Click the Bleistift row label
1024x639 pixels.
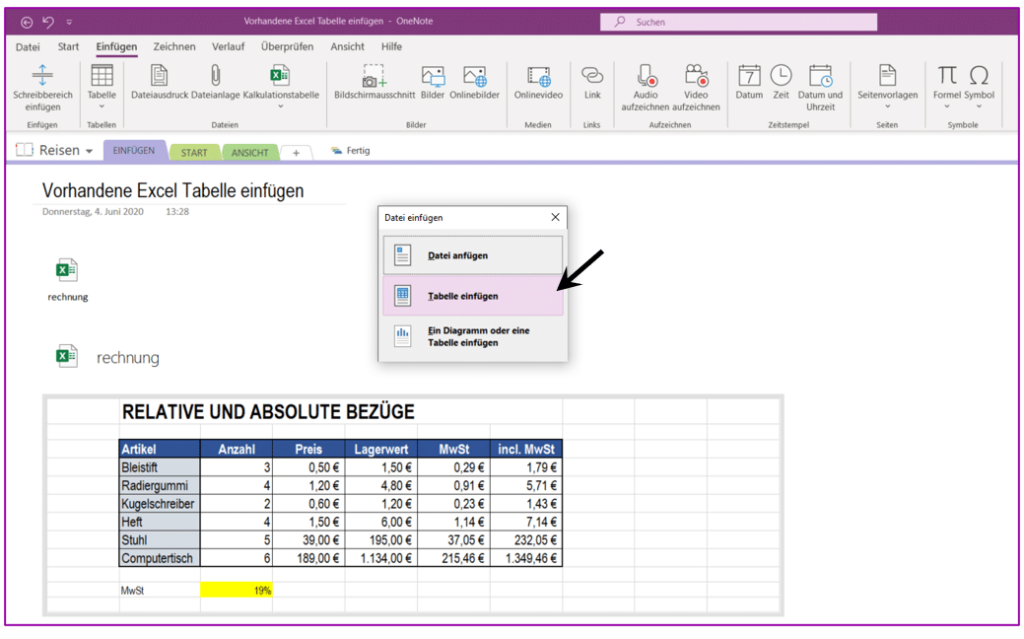tap(159, 467)
